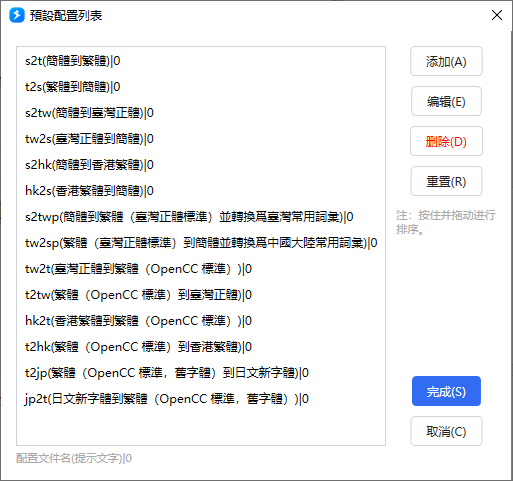Click the 重置(R) reset button
The width and height of the screenshot is (513, 481).
click(x=446, y=181)
